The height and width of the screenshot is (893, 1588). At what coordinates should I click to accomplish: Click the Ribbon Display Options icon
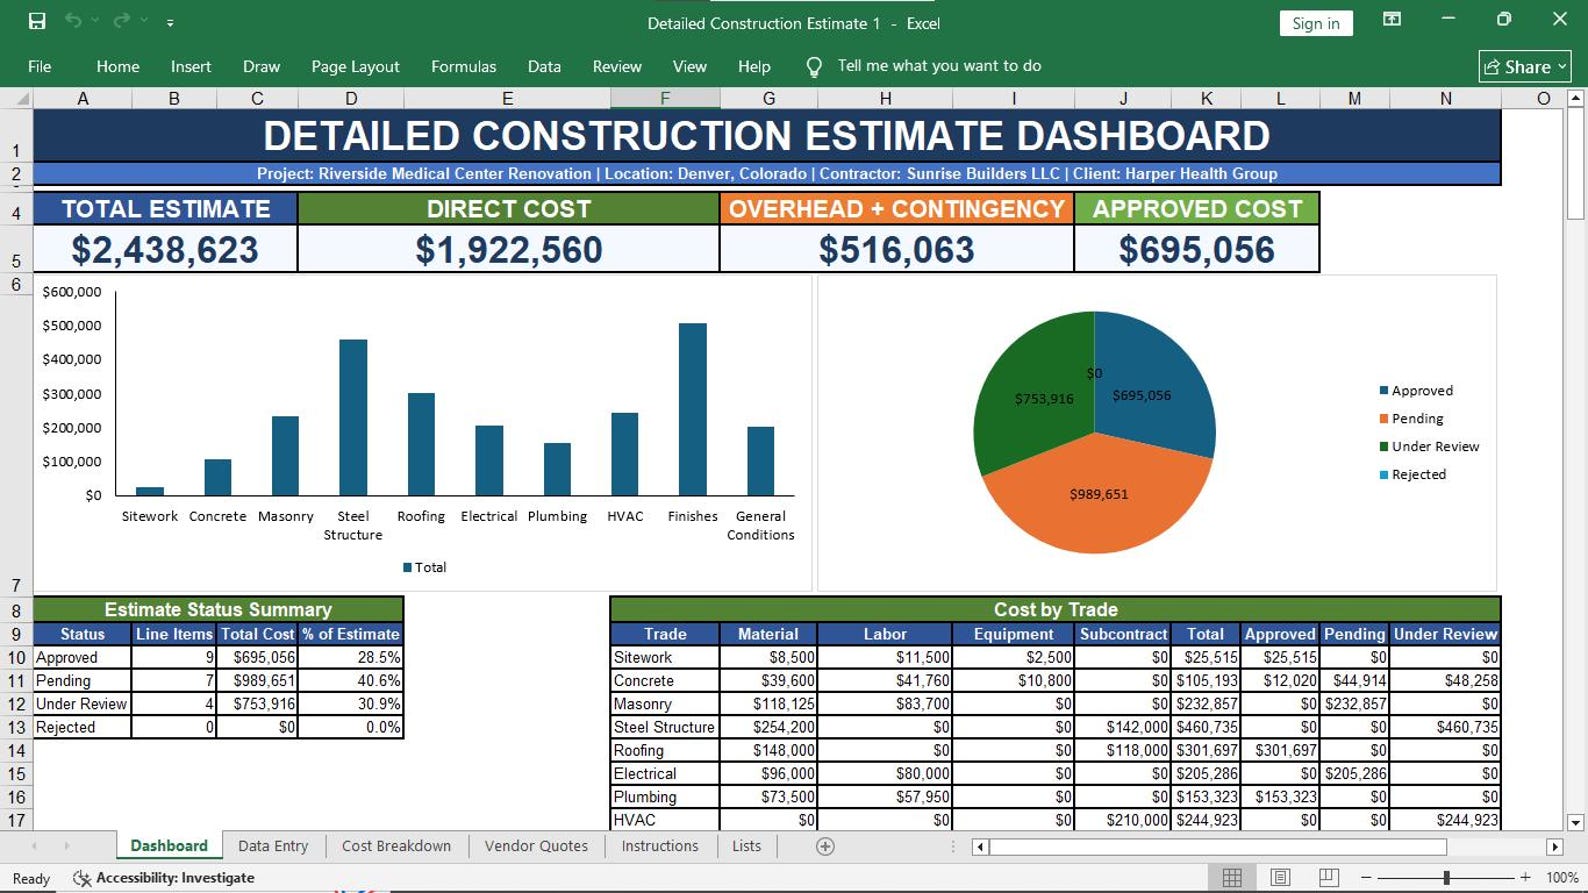(1391, 19)
